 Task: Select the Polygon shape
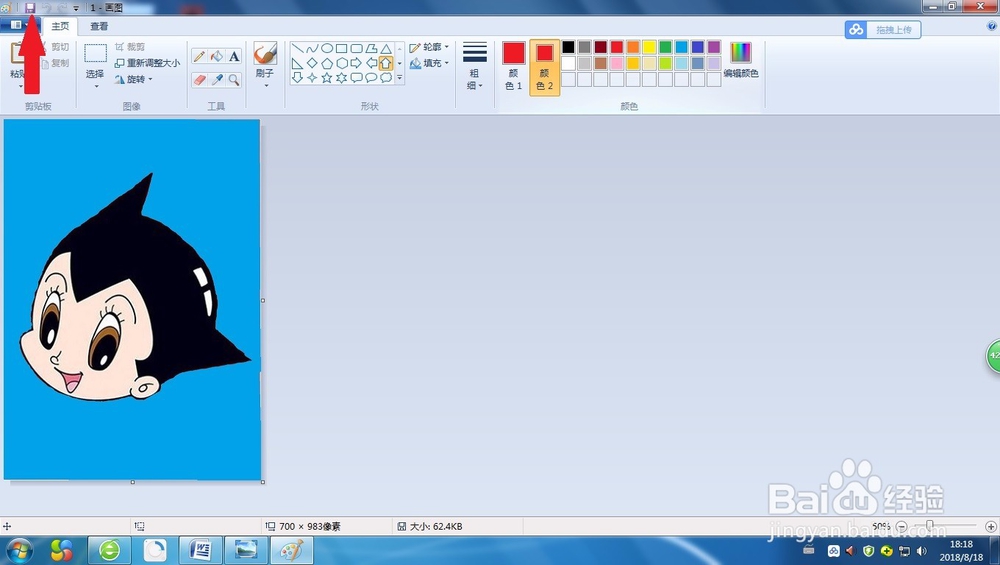pyautogui.click(x=371, y=48)
